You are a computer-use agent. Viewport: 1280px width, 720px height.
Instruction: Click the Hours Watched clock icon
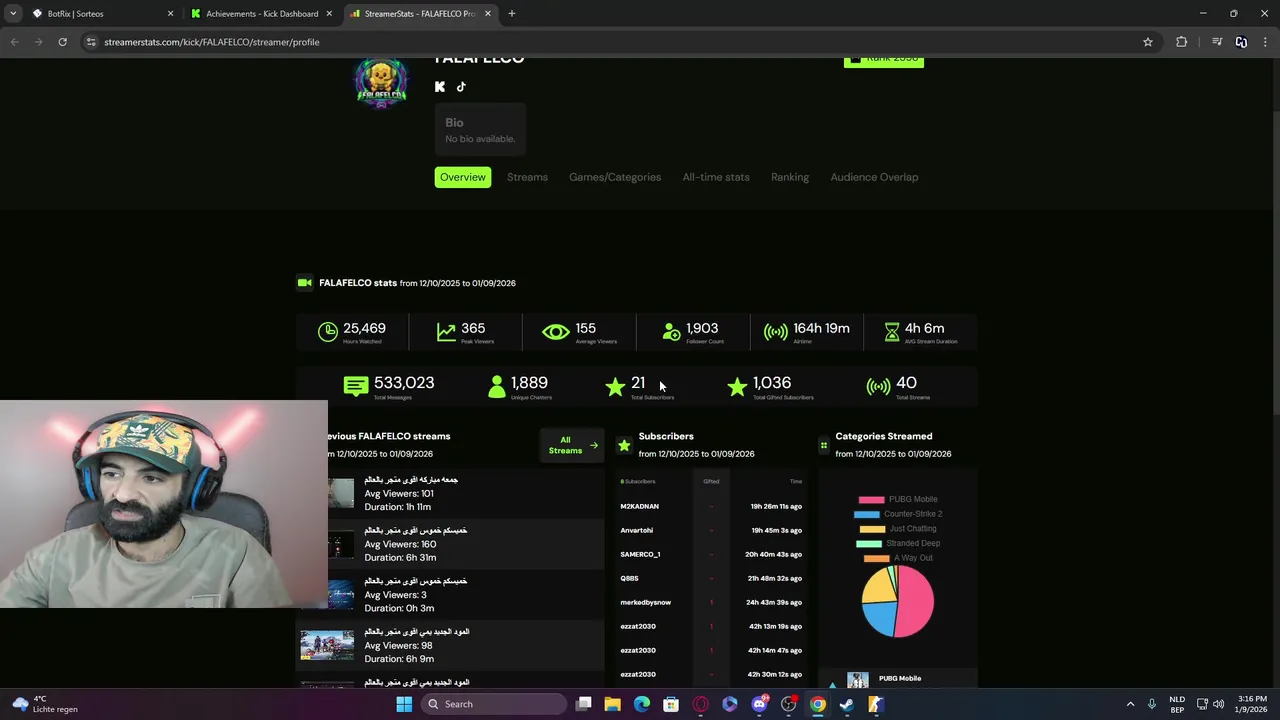[328, 332]
